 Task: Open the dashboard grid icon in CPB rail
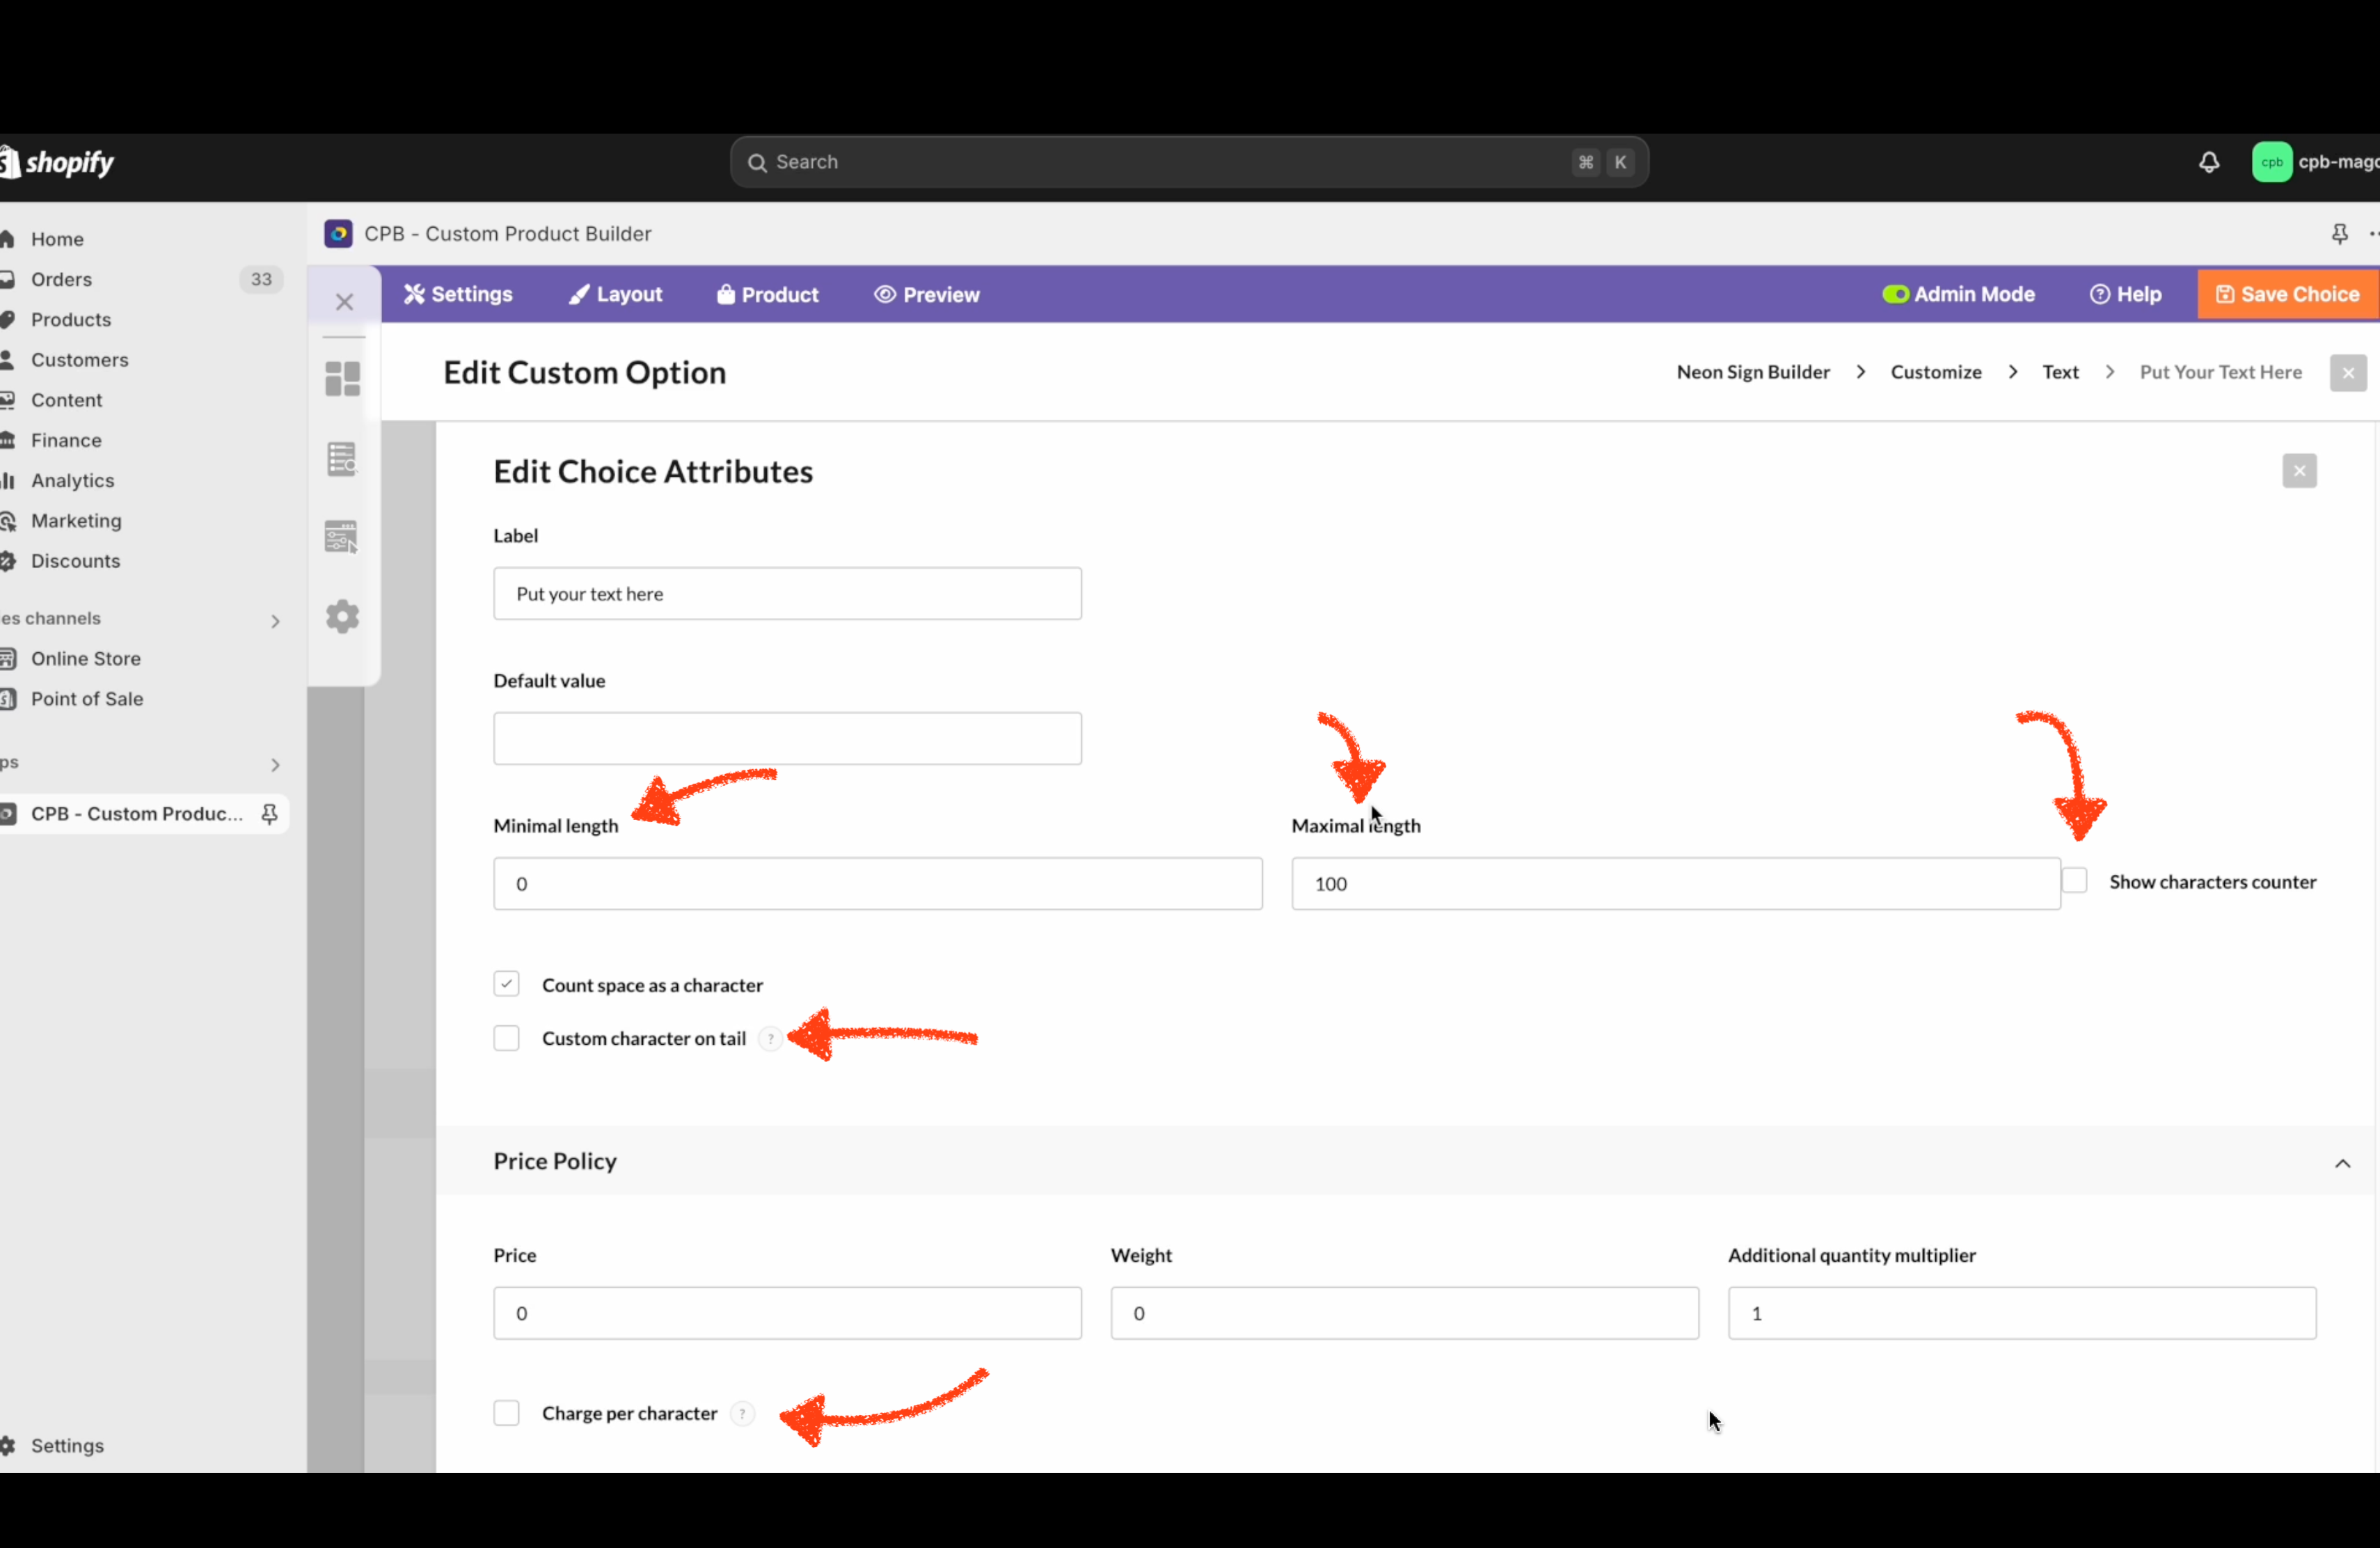[x=342, y=379]
